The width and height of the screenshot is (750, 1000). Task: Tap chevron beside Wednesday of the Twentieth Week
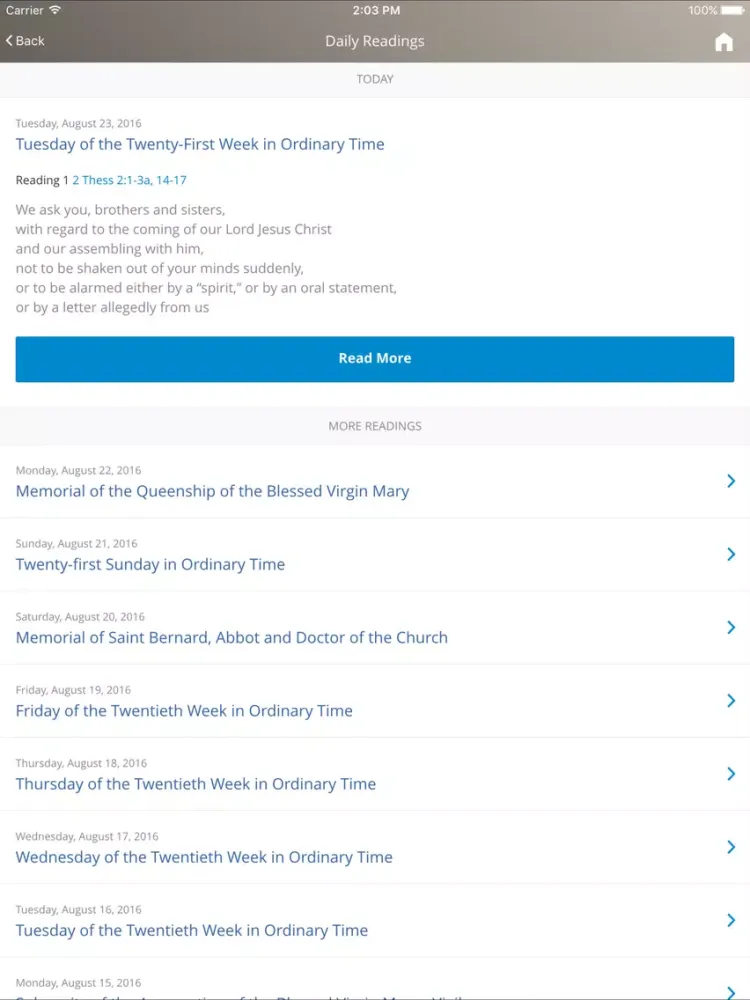click(x=731, y=847)
